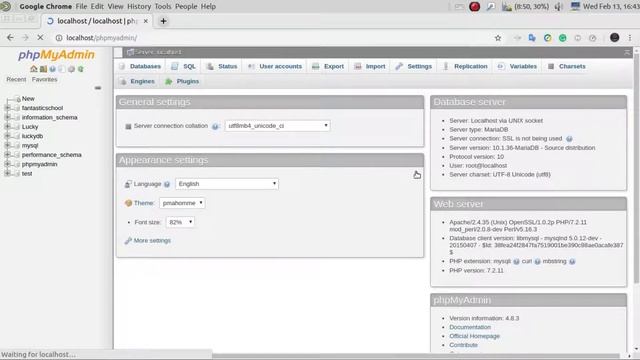Screen dimensions: 640x360
Task: Click the More settings link
Action: (152, 241)
